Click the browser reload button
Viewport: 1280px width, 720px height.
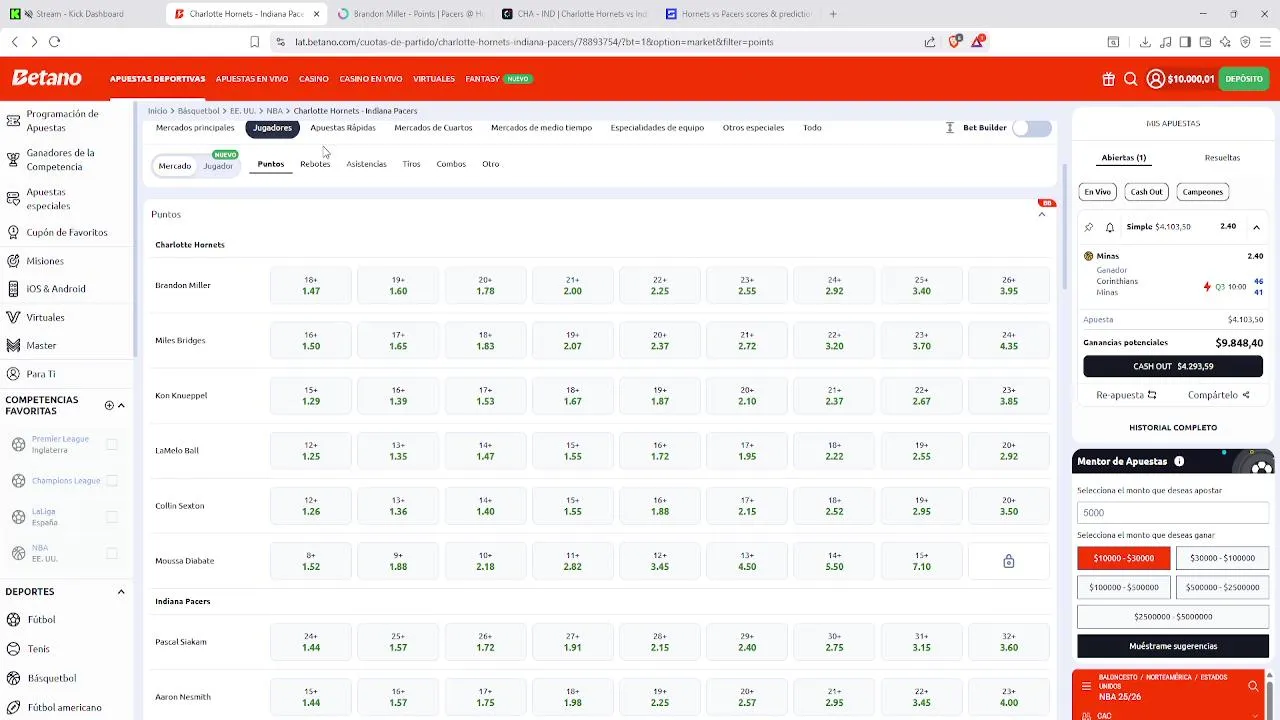coord(54,42)
